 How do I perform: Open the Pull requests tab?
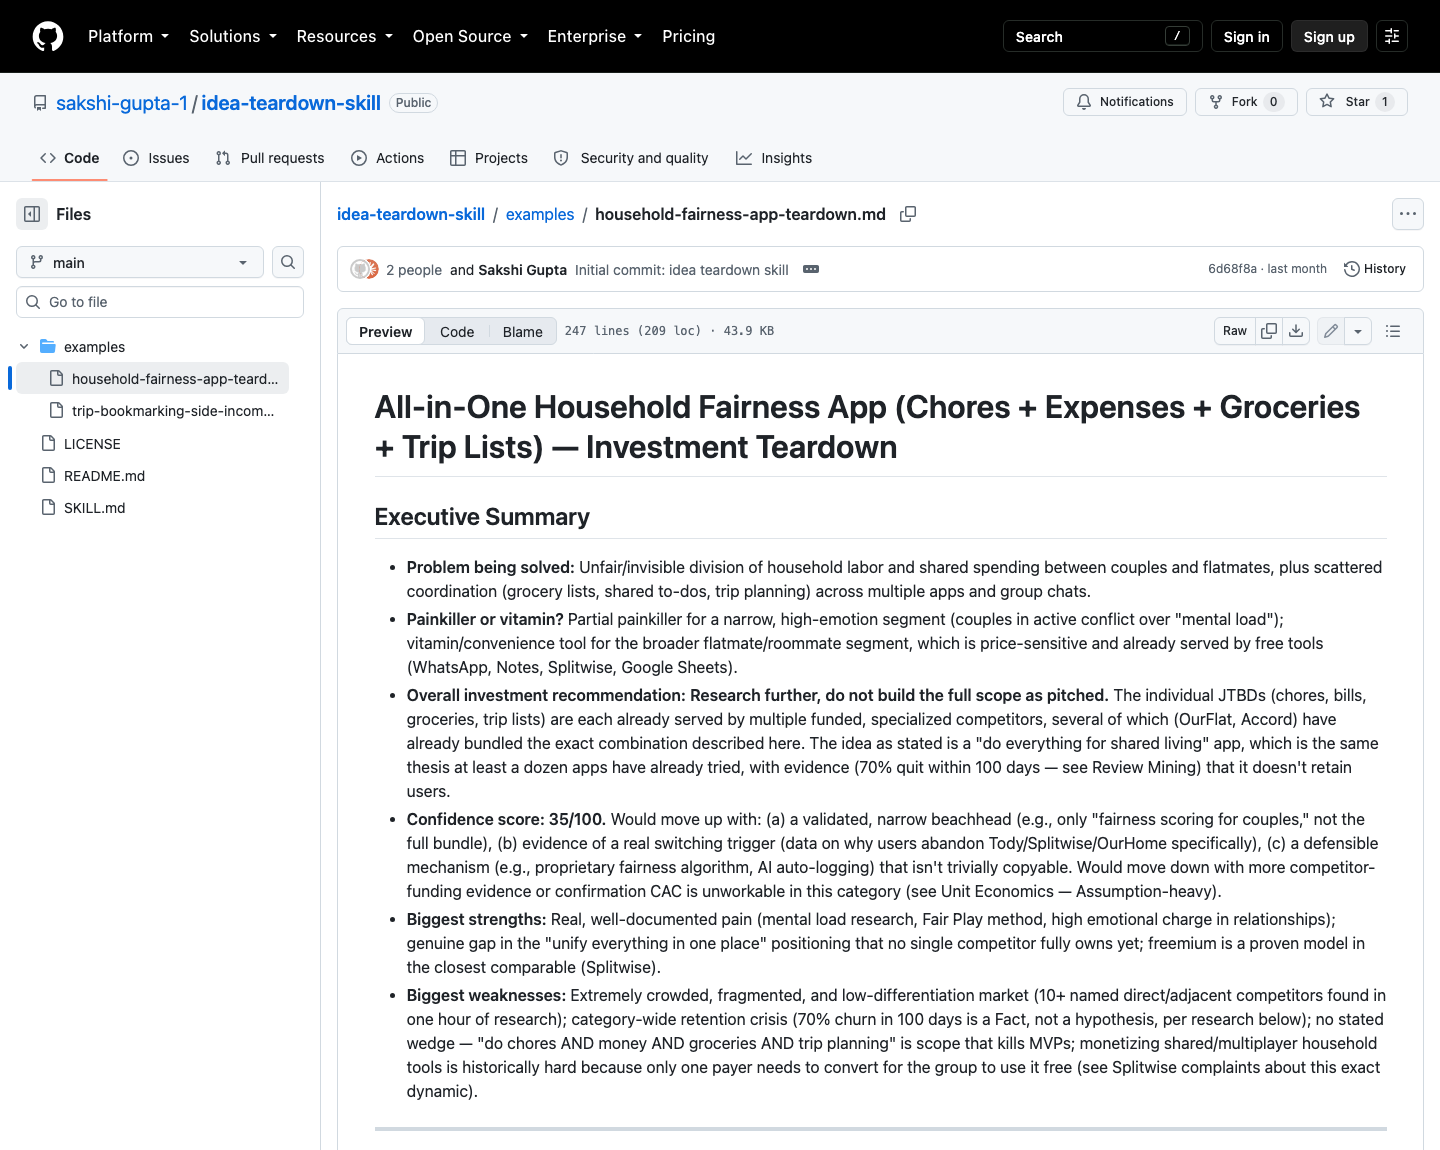270,158
